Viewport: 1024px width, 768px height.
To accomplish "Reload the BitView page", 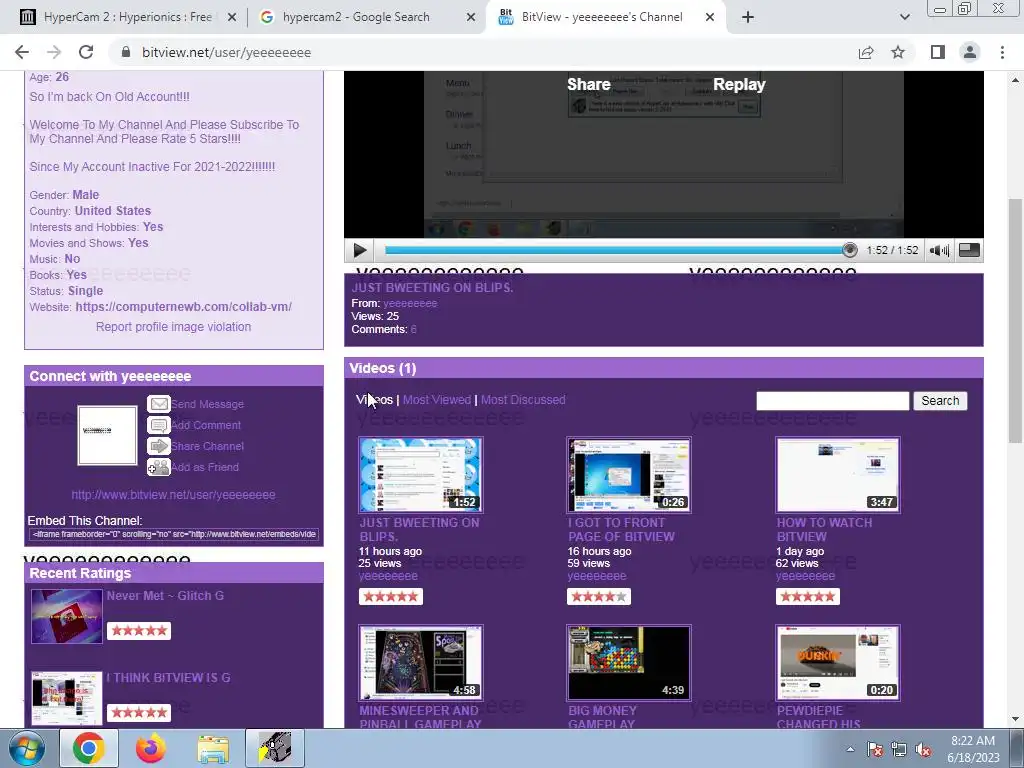I will click(x=86, y=52).
